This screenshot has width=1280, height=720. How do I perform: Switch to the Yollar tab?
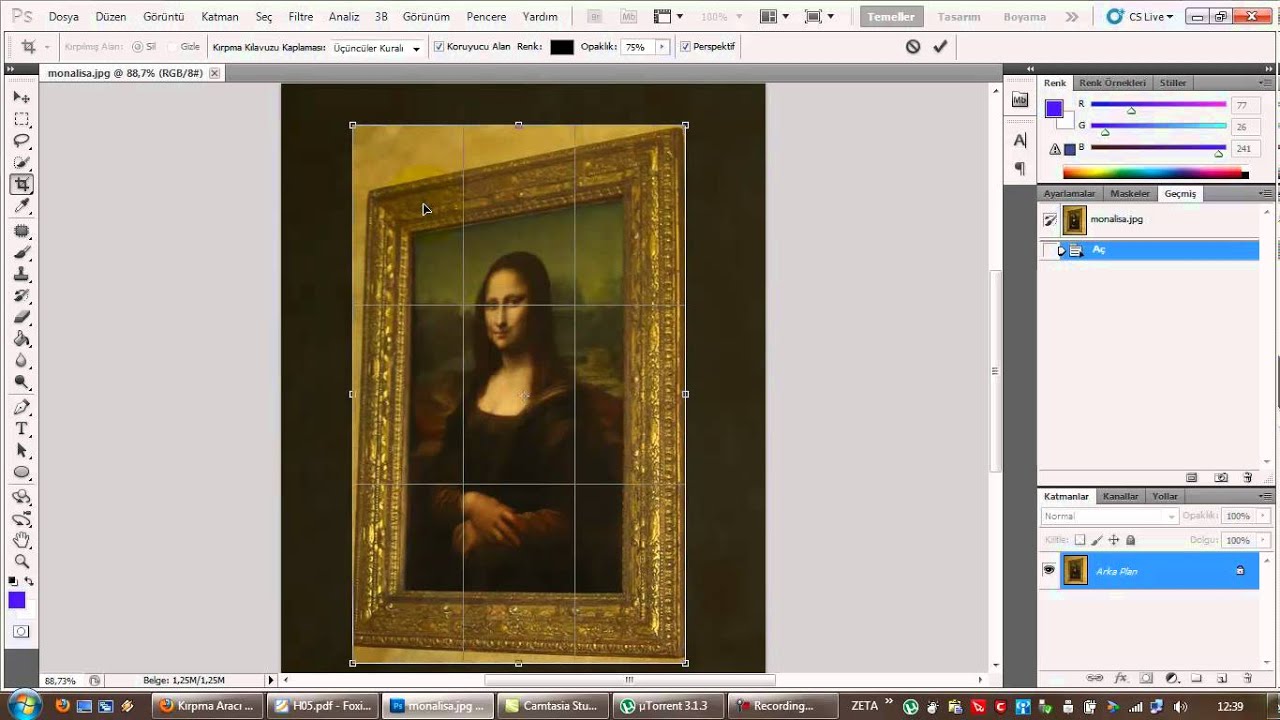1164,496
